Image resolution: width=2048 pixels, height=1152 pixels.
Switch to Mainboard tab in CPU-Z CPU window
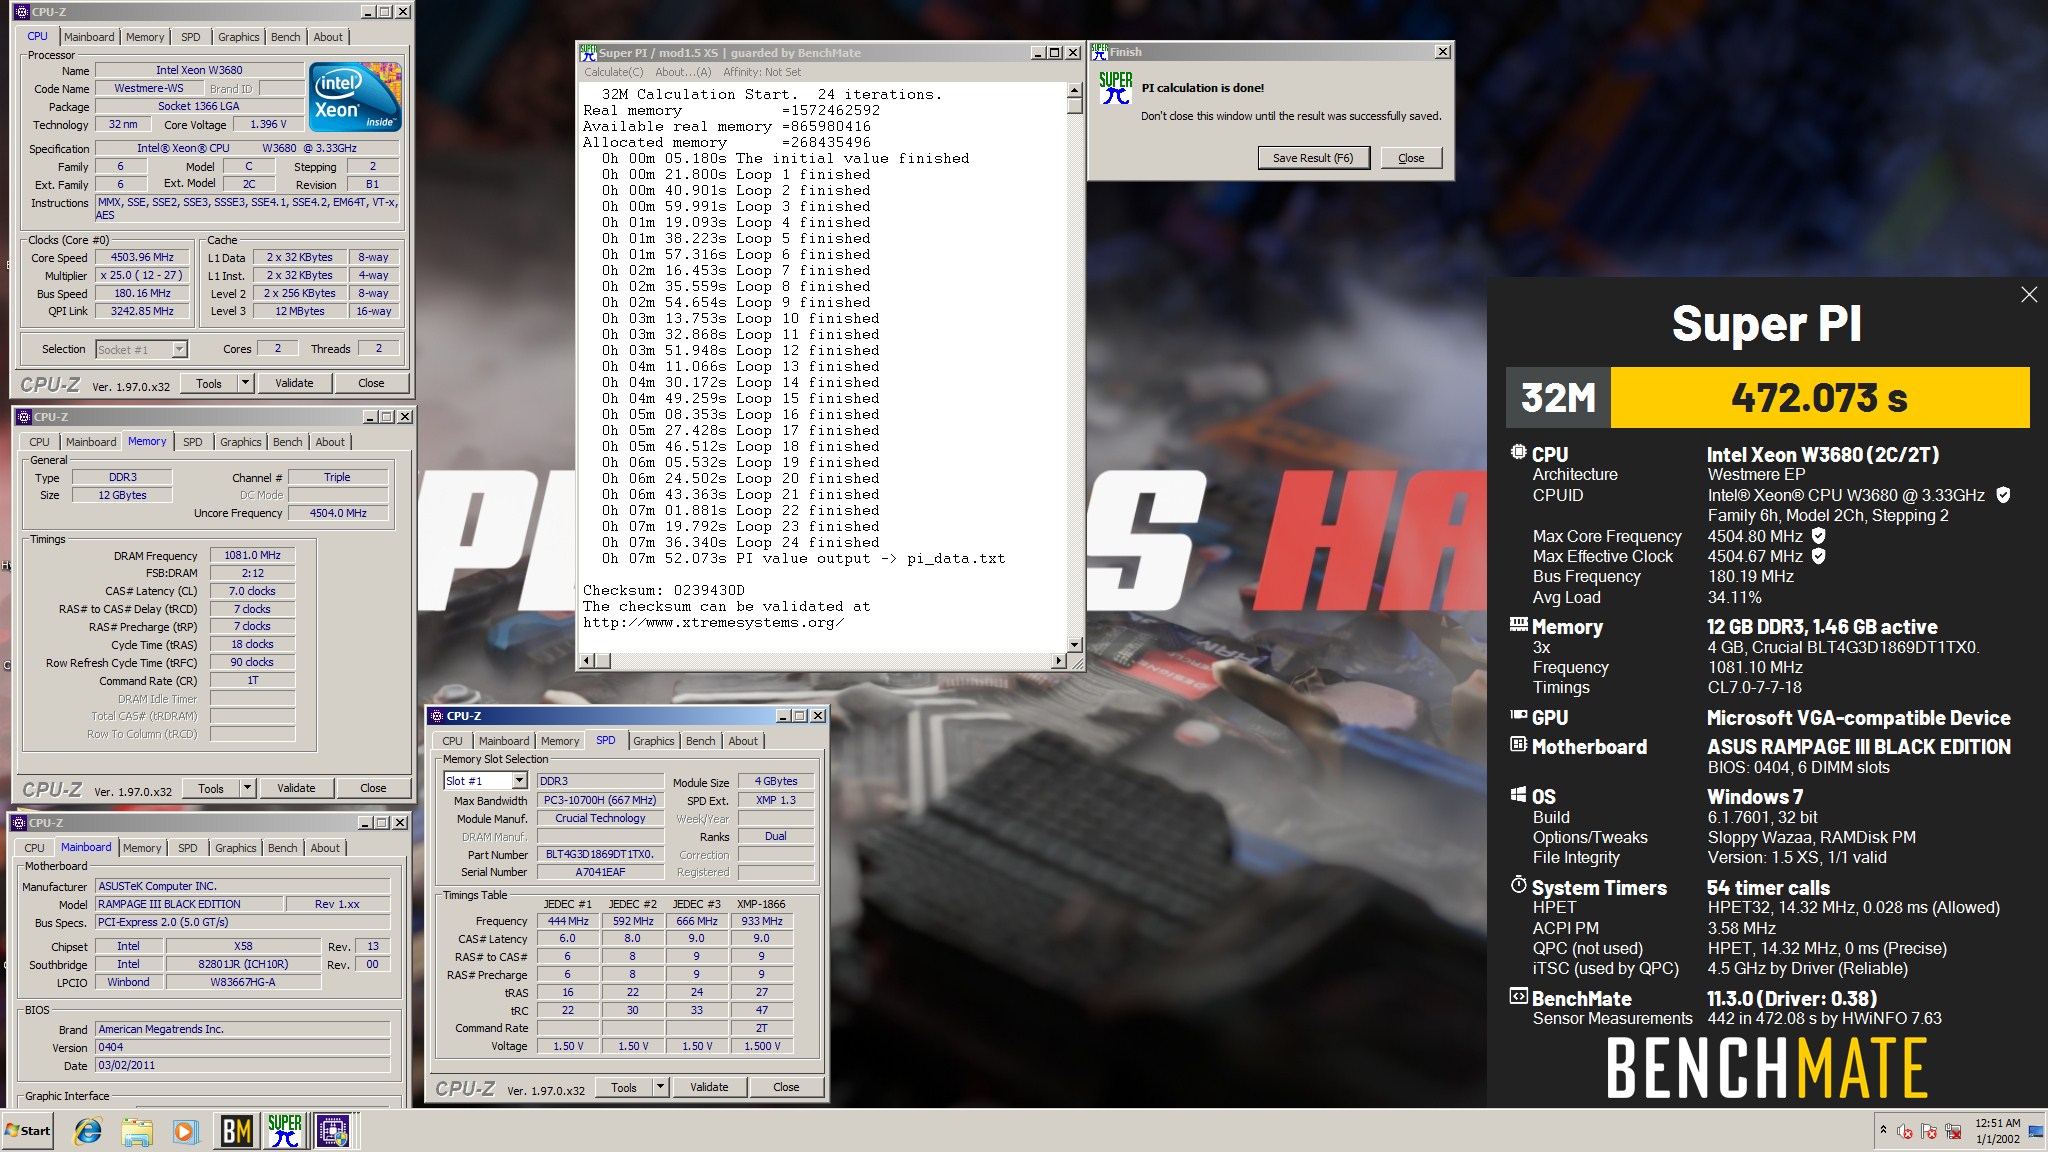coord(89,37)
